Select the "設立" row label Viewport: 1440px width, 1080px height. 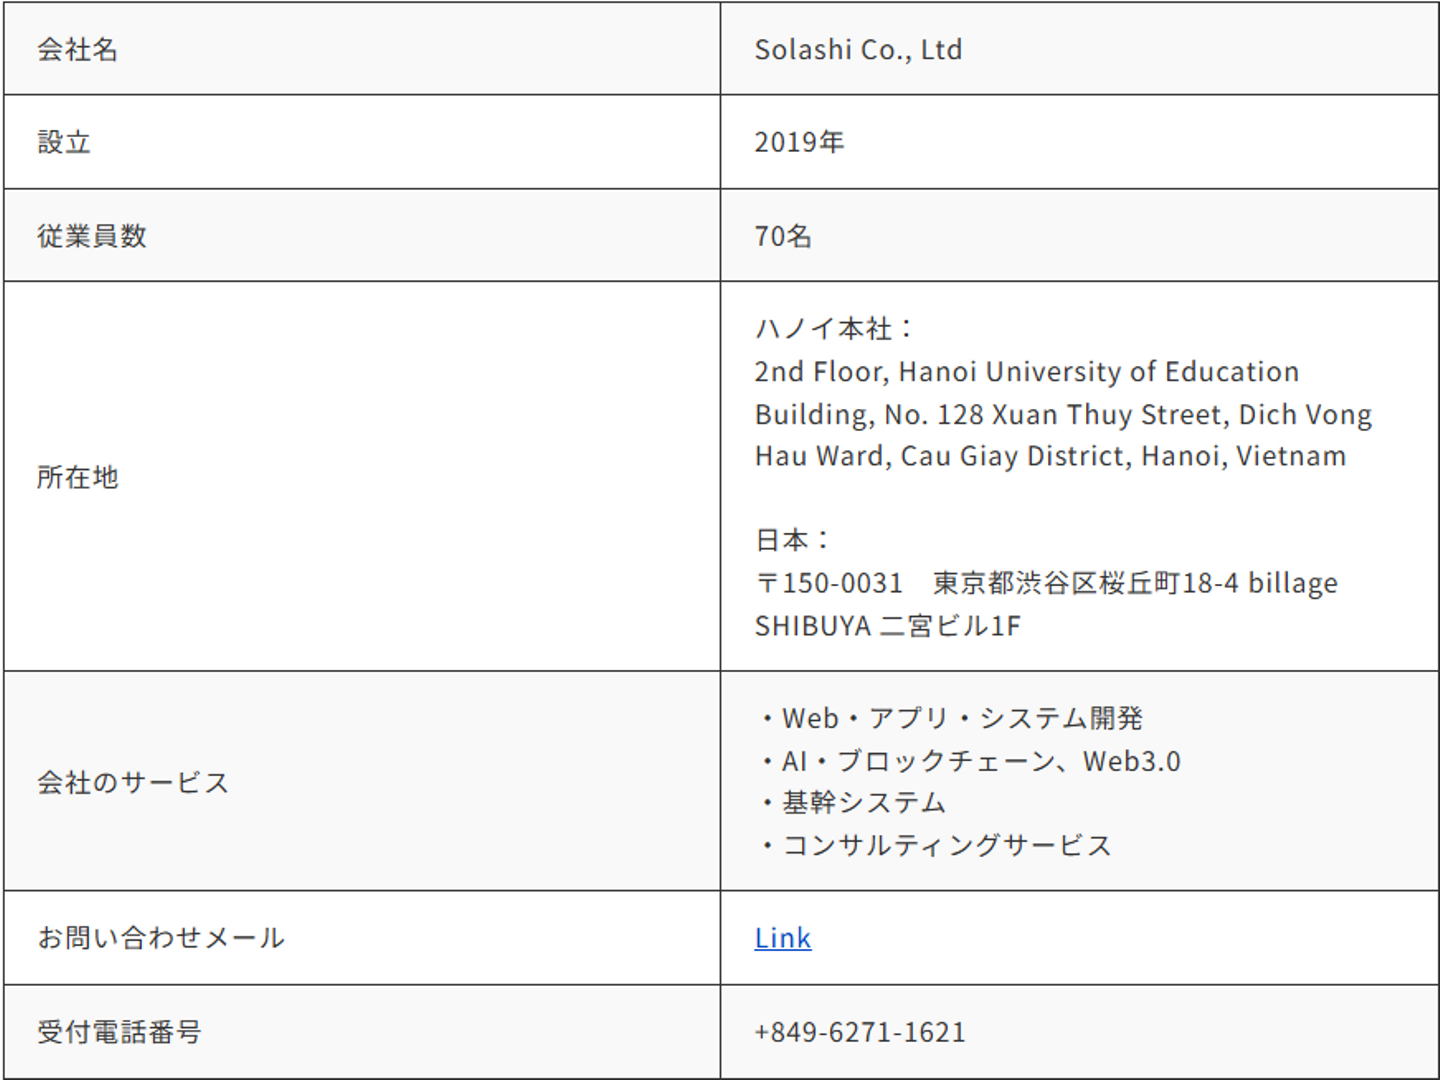[x=64, y=142]
